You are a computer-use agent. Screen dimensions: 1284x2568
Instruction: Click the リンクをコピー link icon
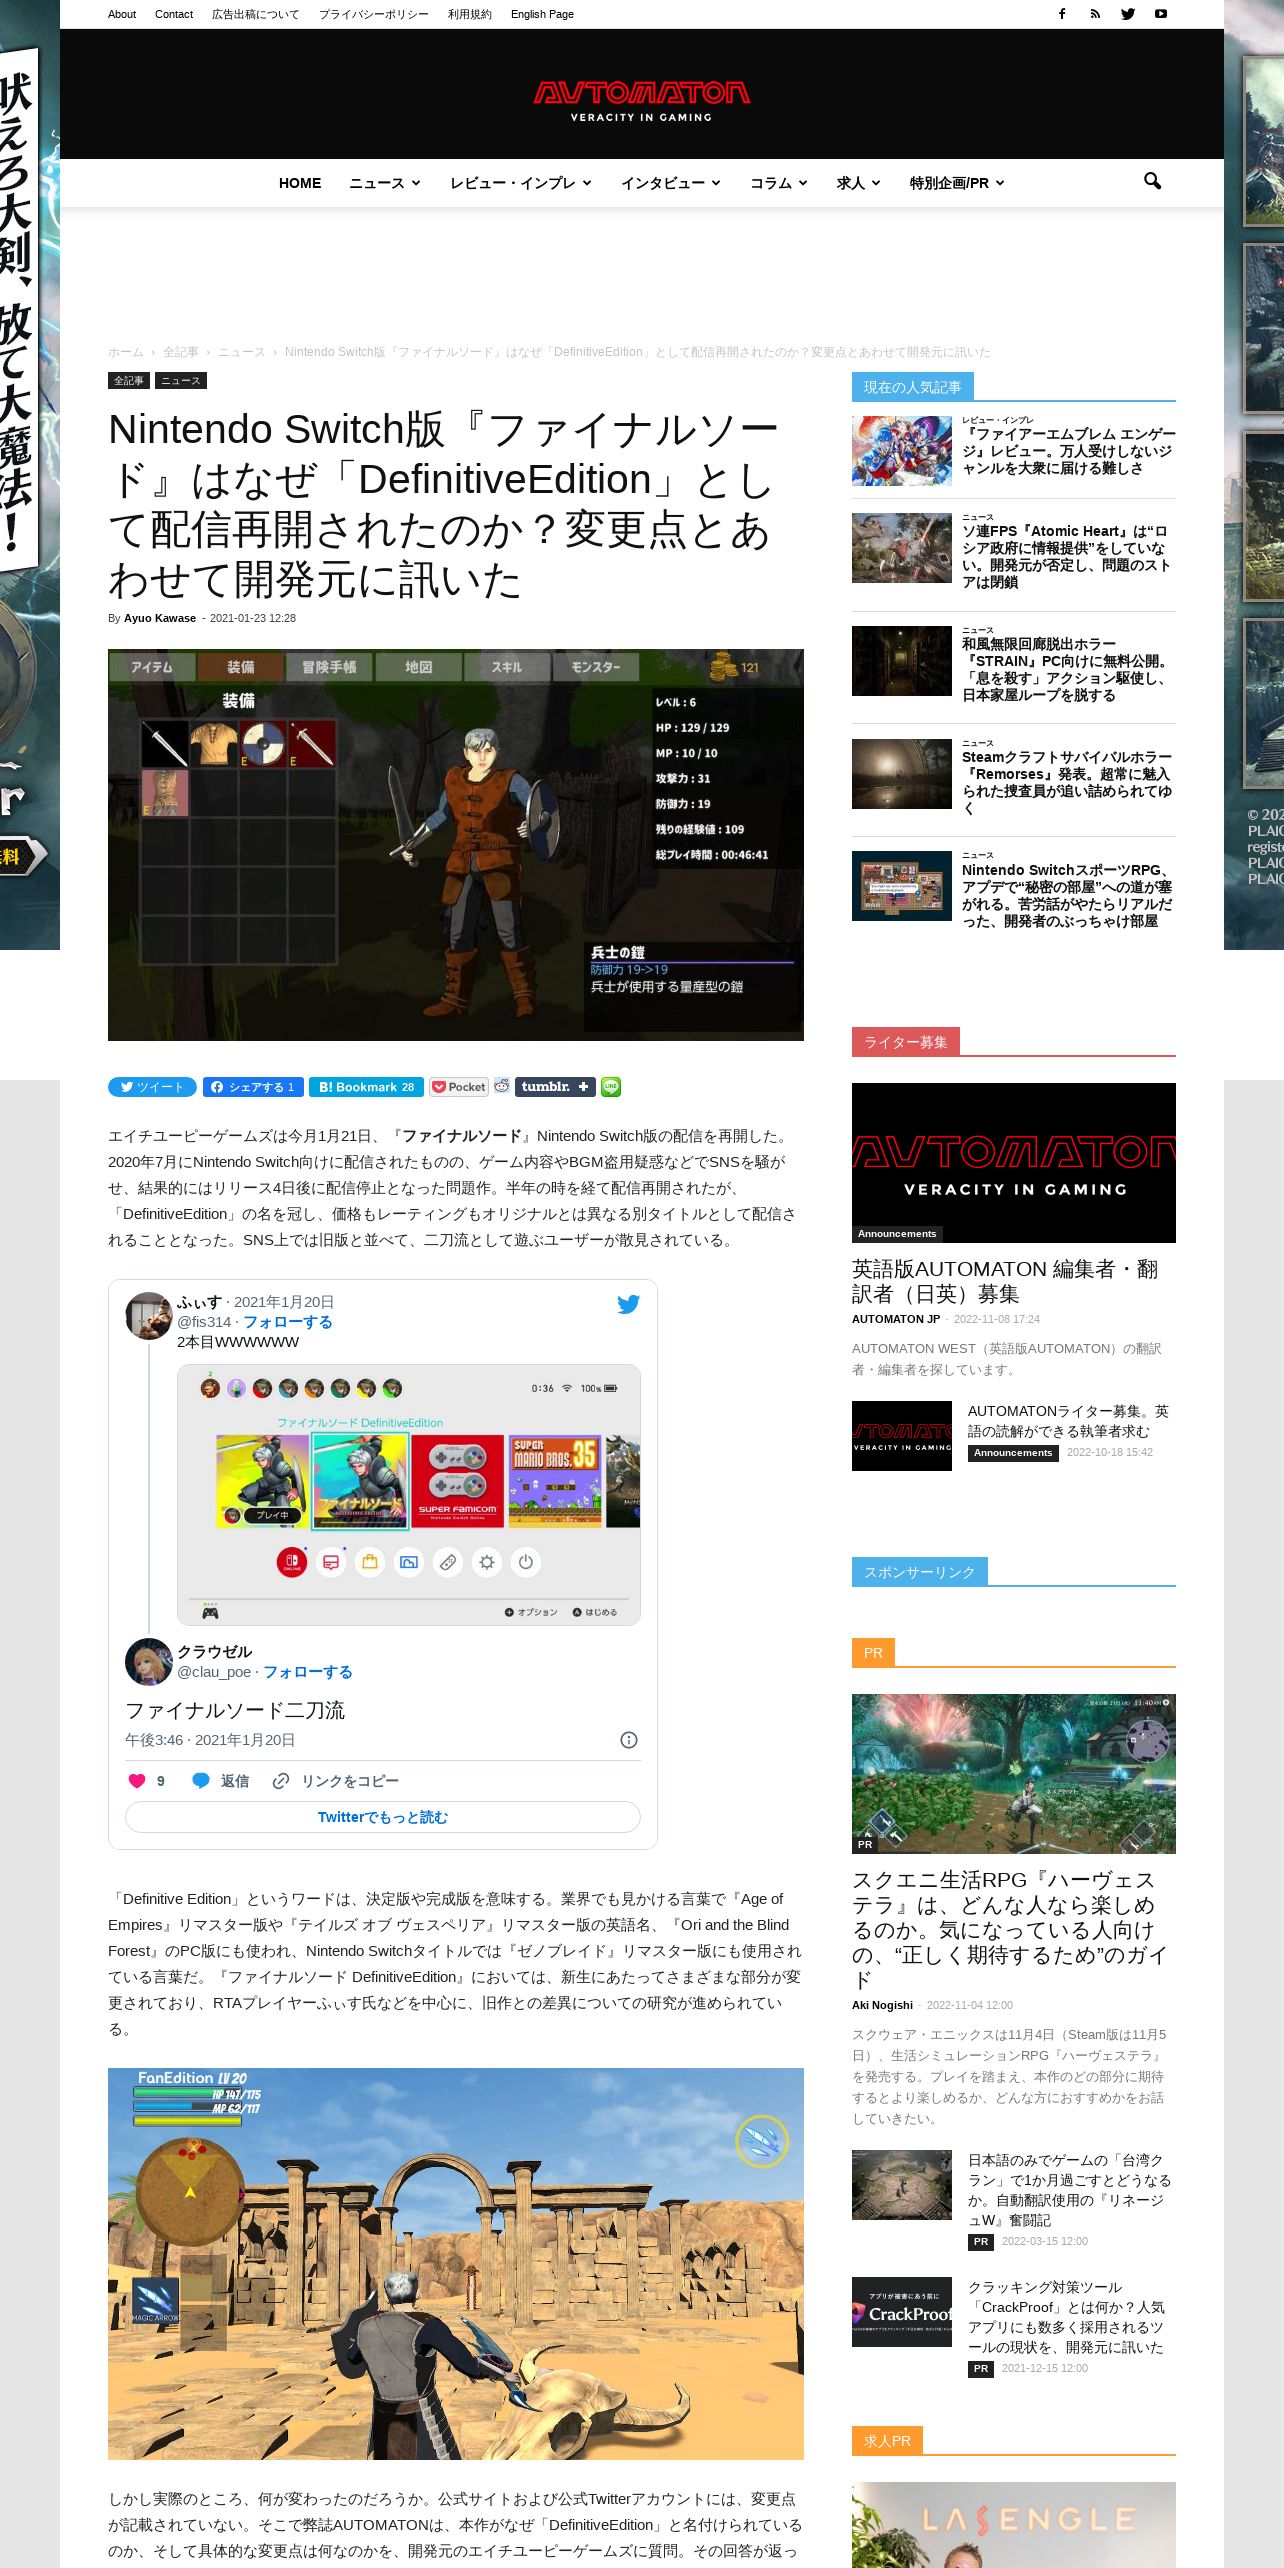pyautogui.click(x=281, y=1780)
